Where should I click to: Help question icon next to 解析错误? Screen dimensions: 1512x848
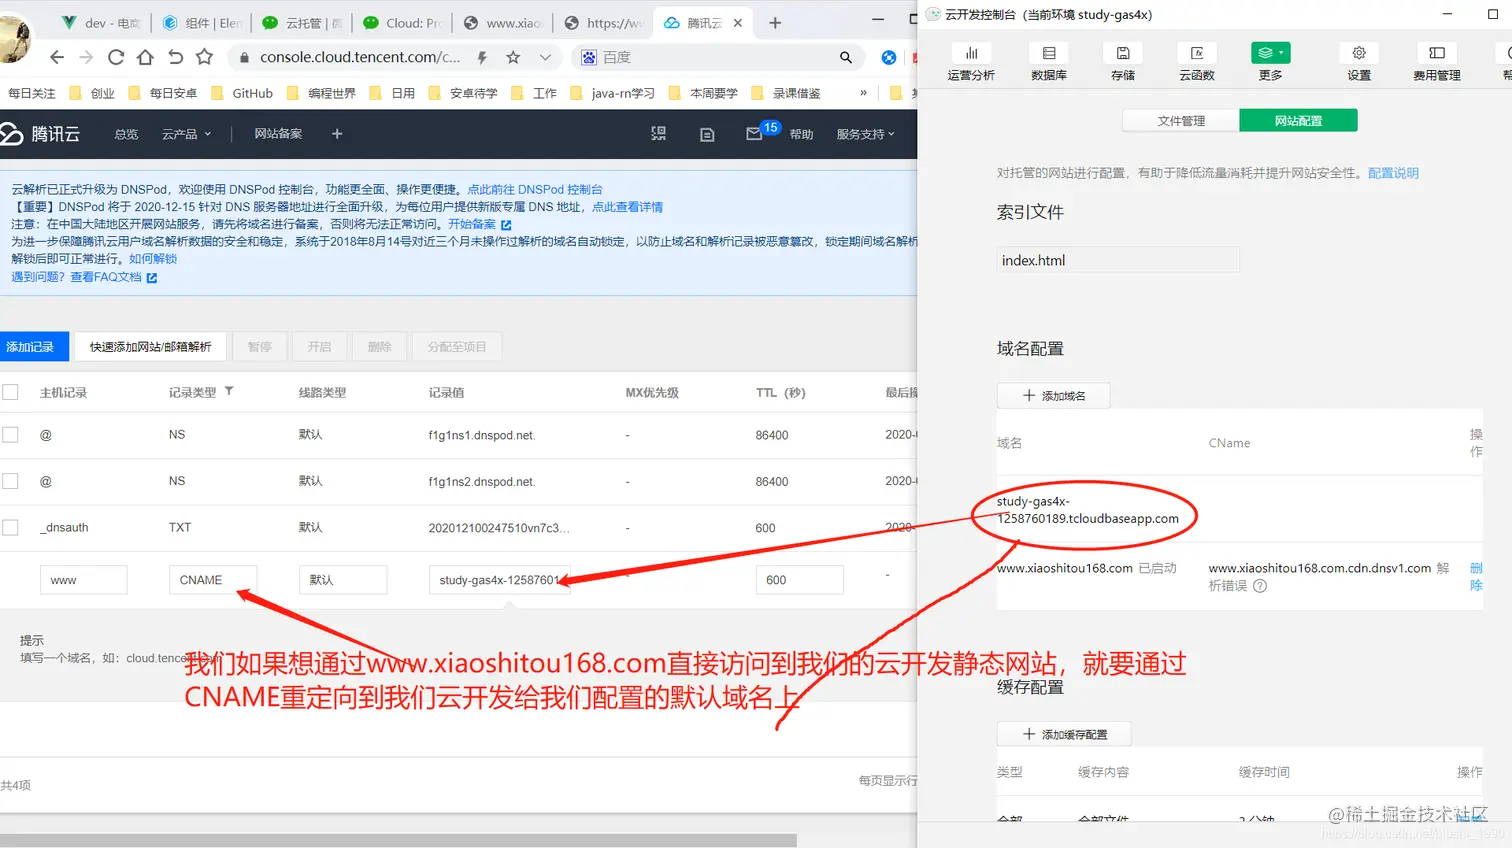point(1260,586)
